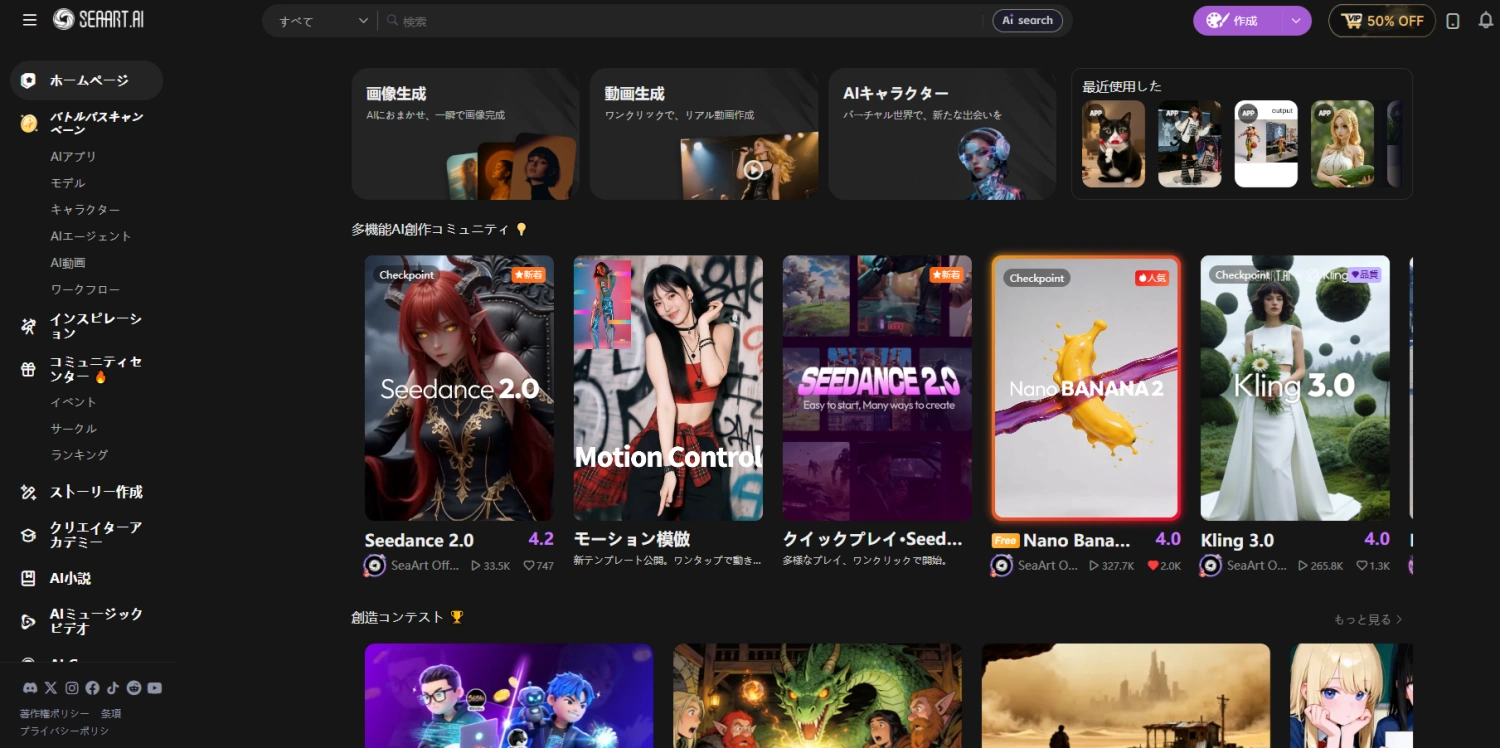Open the クイックプレイ Seedance 2.0 card

coord(877,388)
